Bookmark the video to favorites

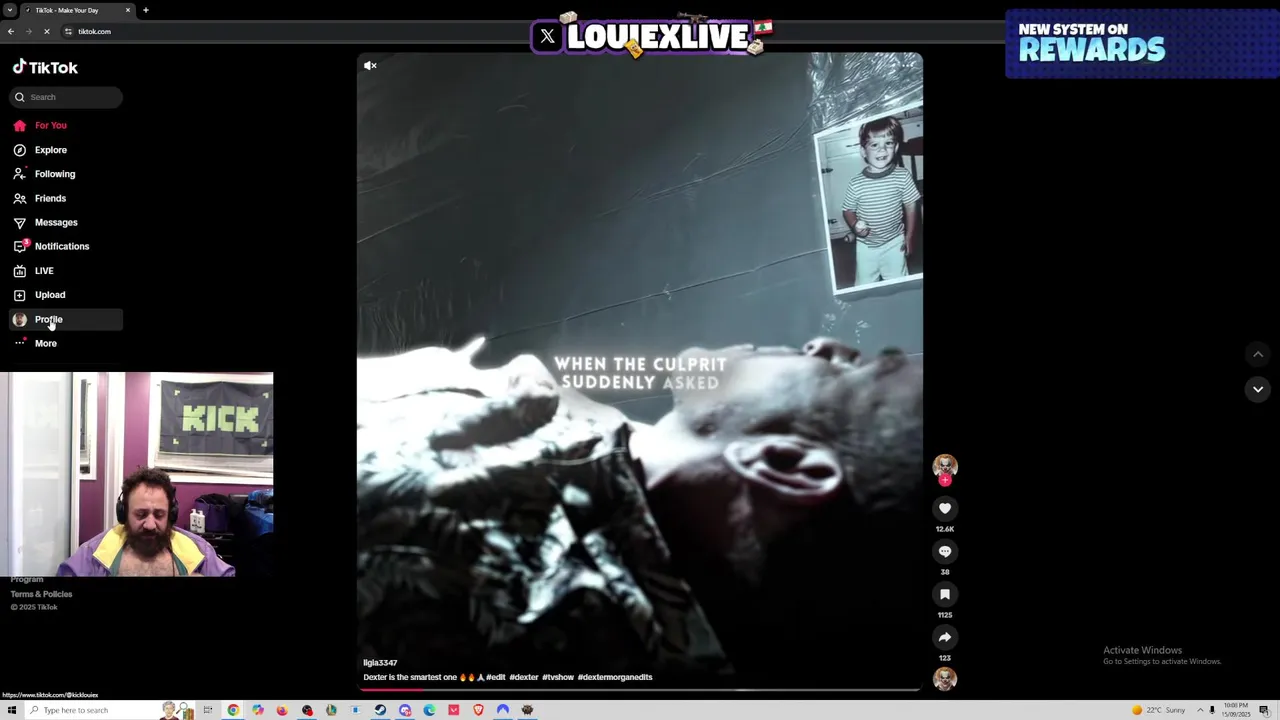pos(945,594)
